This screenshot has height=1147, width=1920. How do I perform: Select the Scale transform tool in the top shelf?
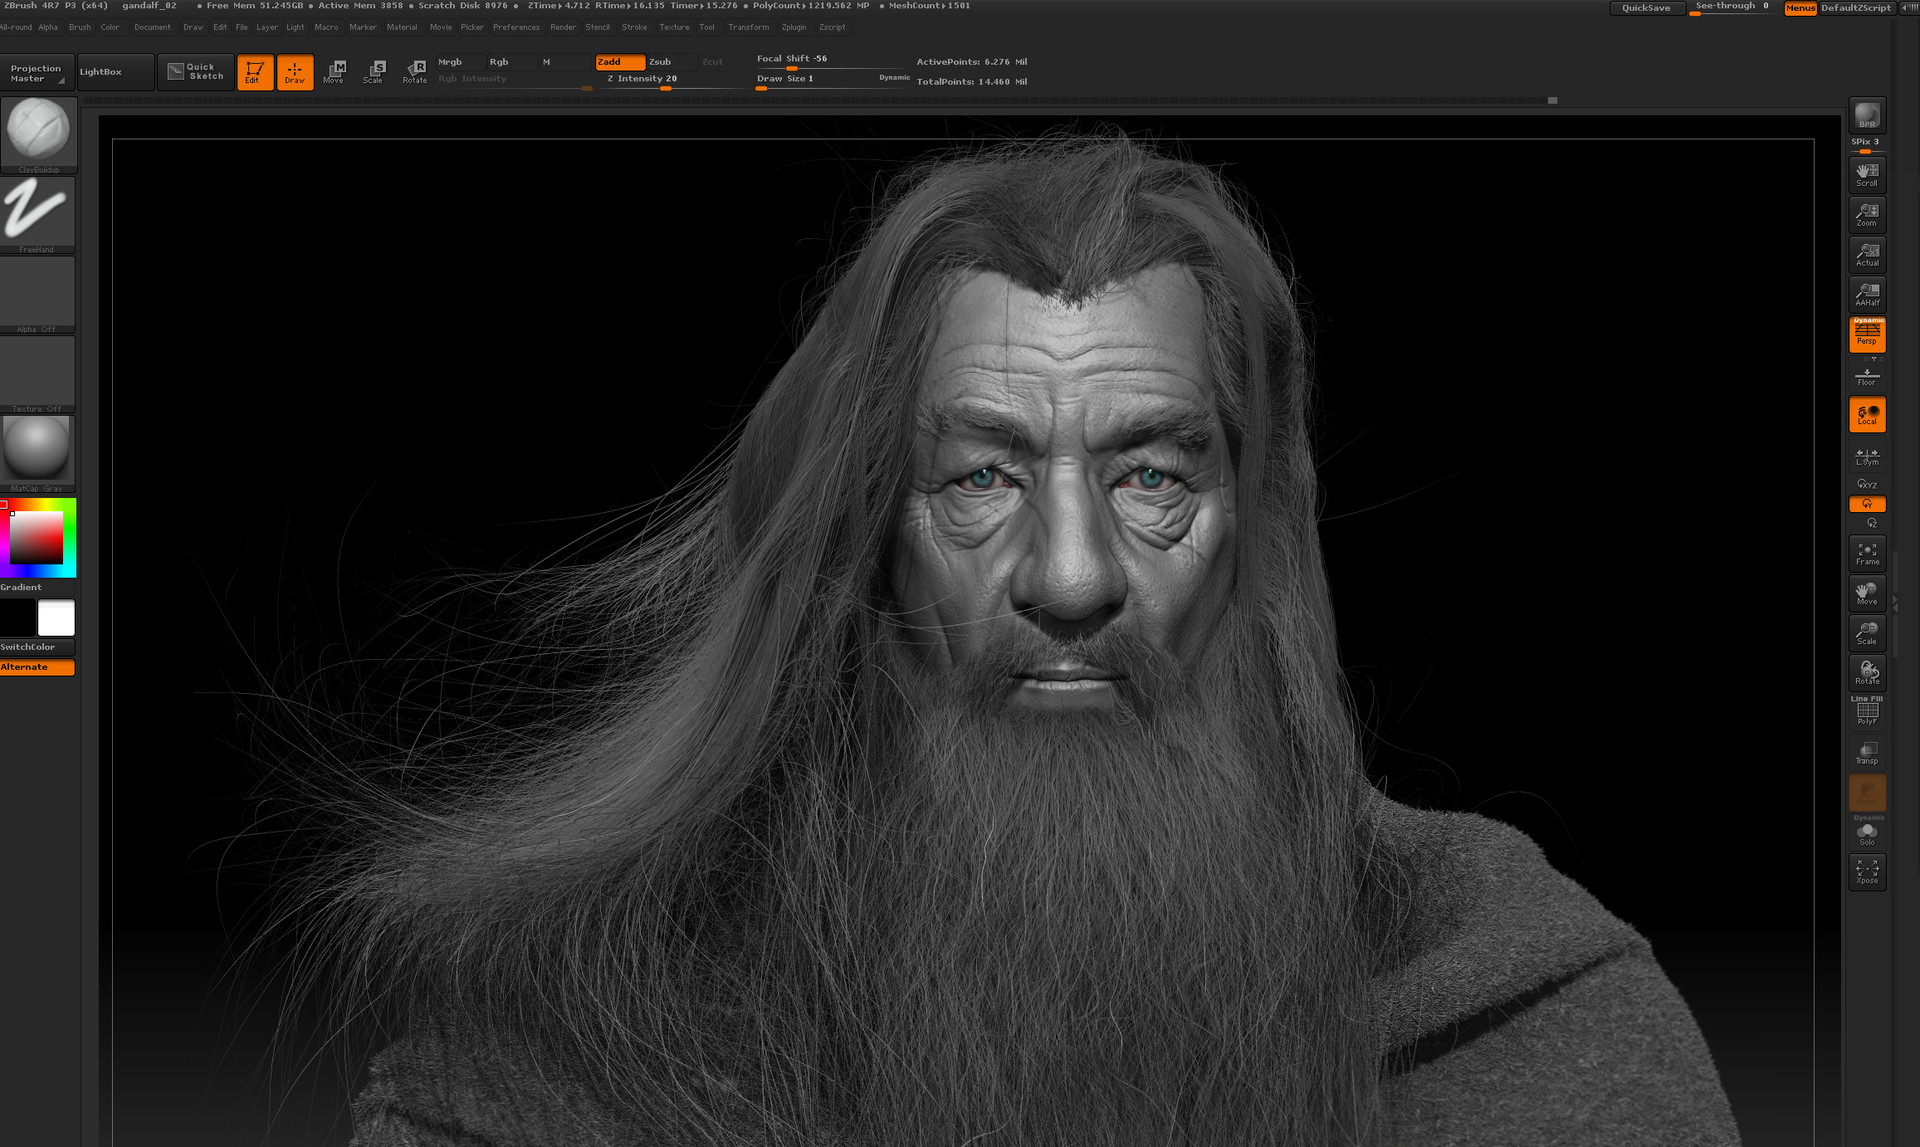(x=374, y=72)
